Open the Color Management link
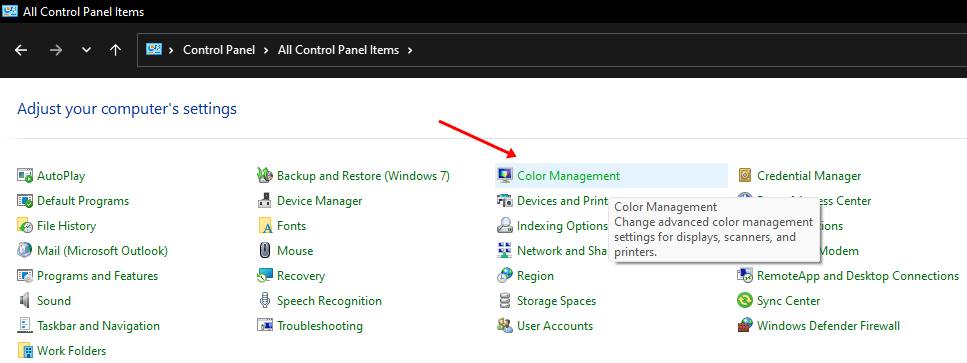This screenshot has width=967, height=363. (569, 176)
